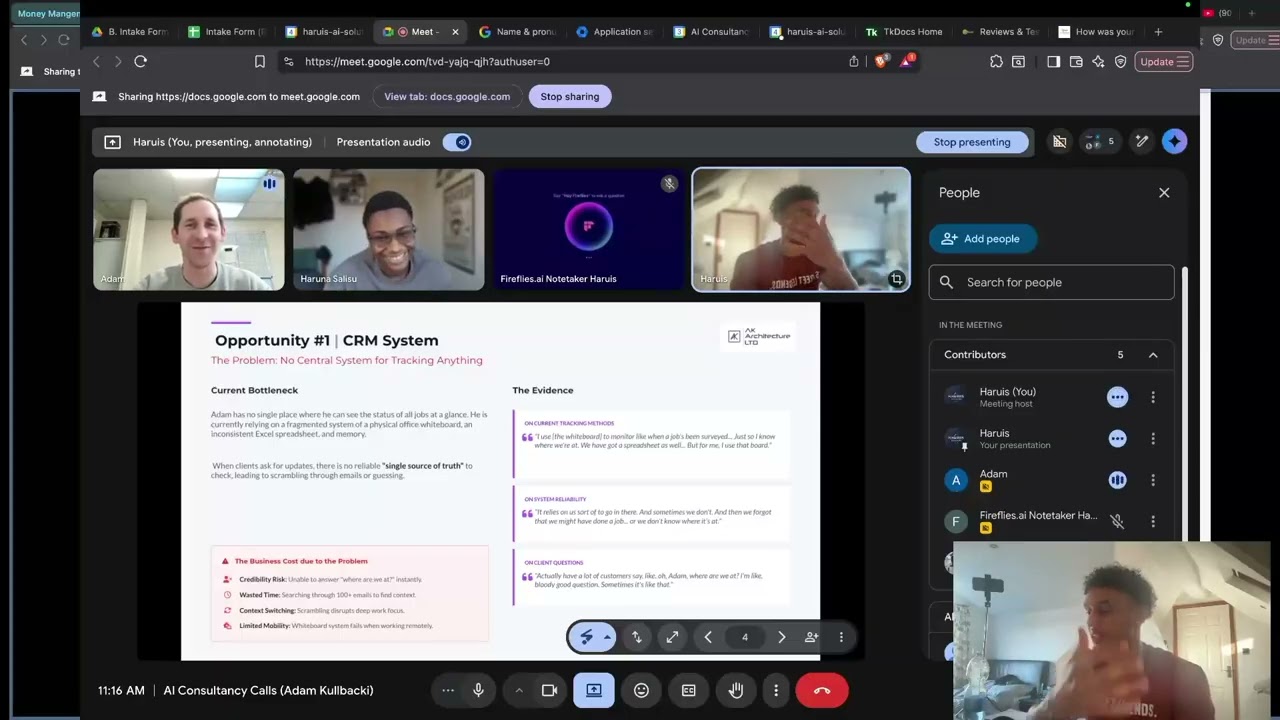The image size is (1280, 720).
Task: Leave the call with the red hang-up button
Action: (x=822, y=690)
